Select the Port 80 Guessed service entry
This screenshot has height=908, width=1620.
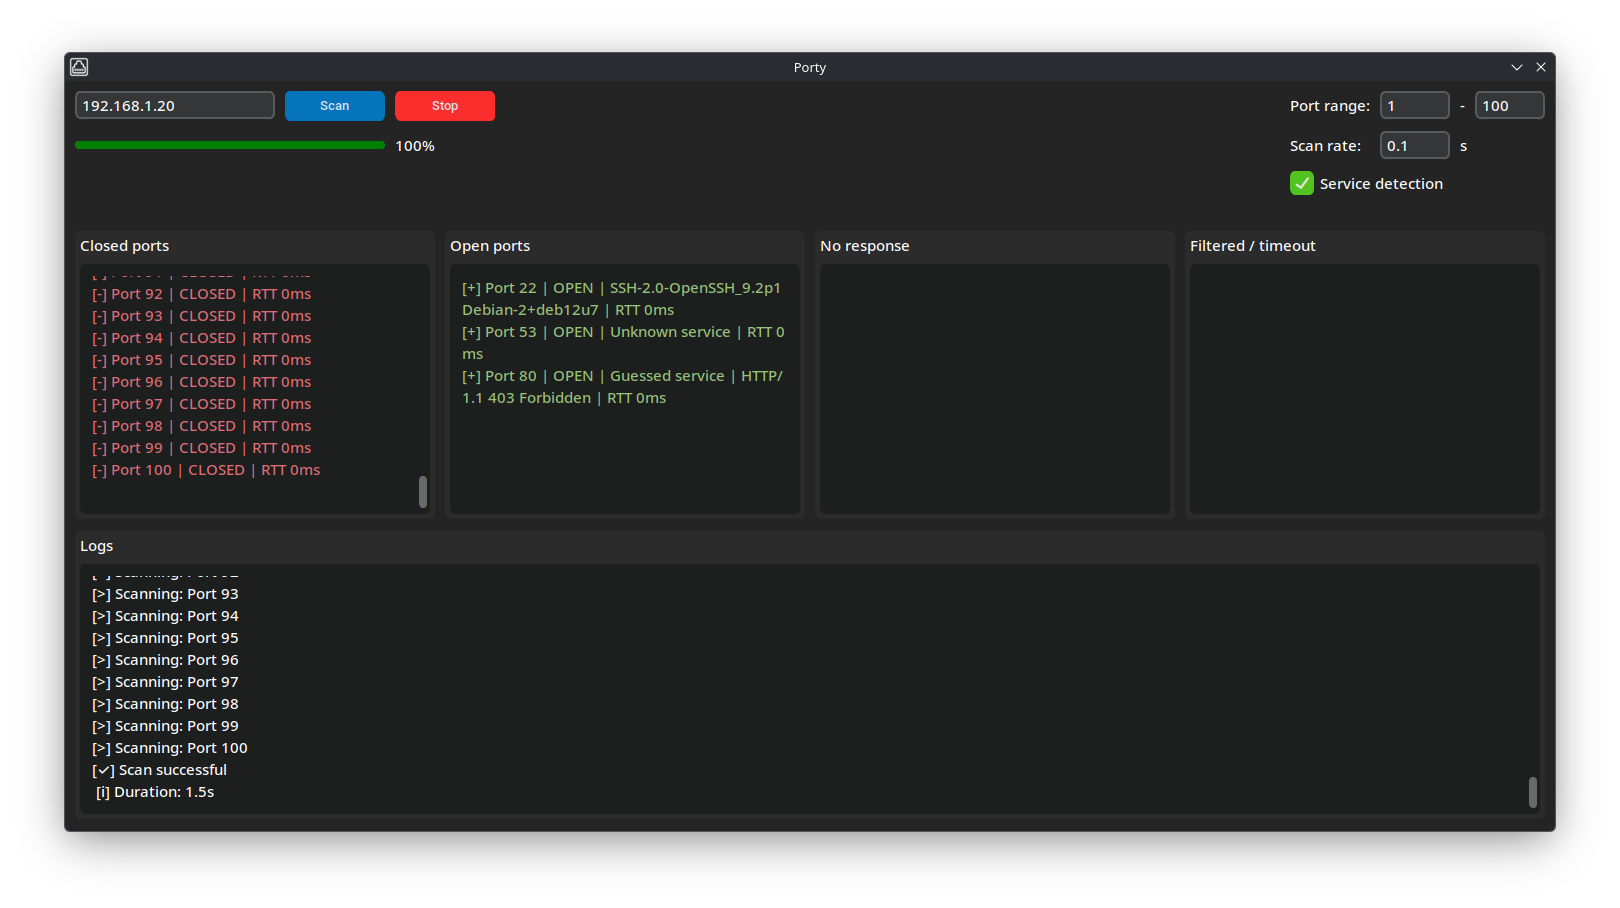coord(621,386)
